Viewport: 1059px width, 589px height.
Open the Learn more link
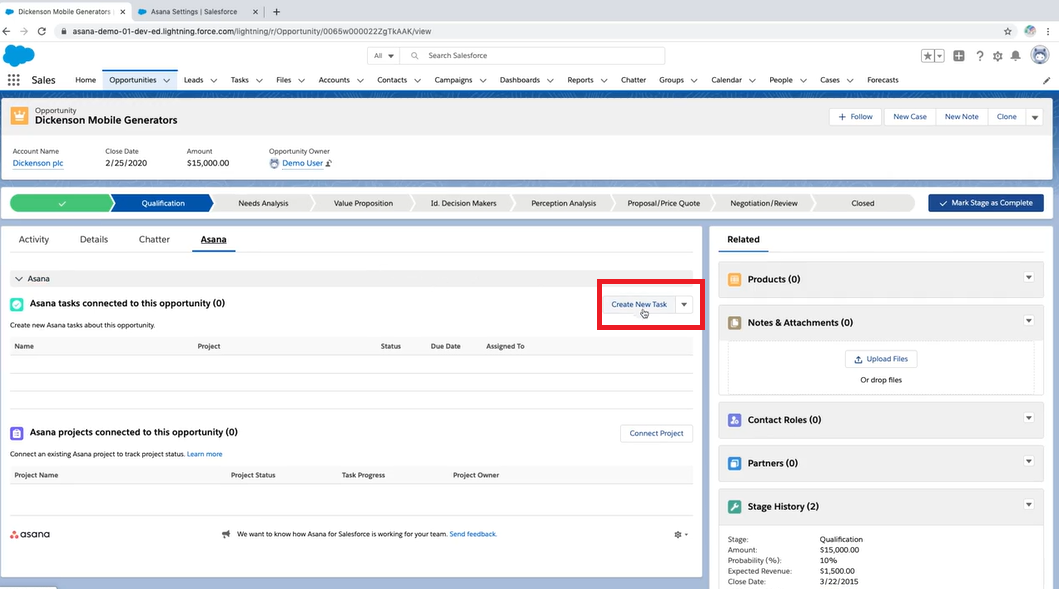click(x=205, y=454)
